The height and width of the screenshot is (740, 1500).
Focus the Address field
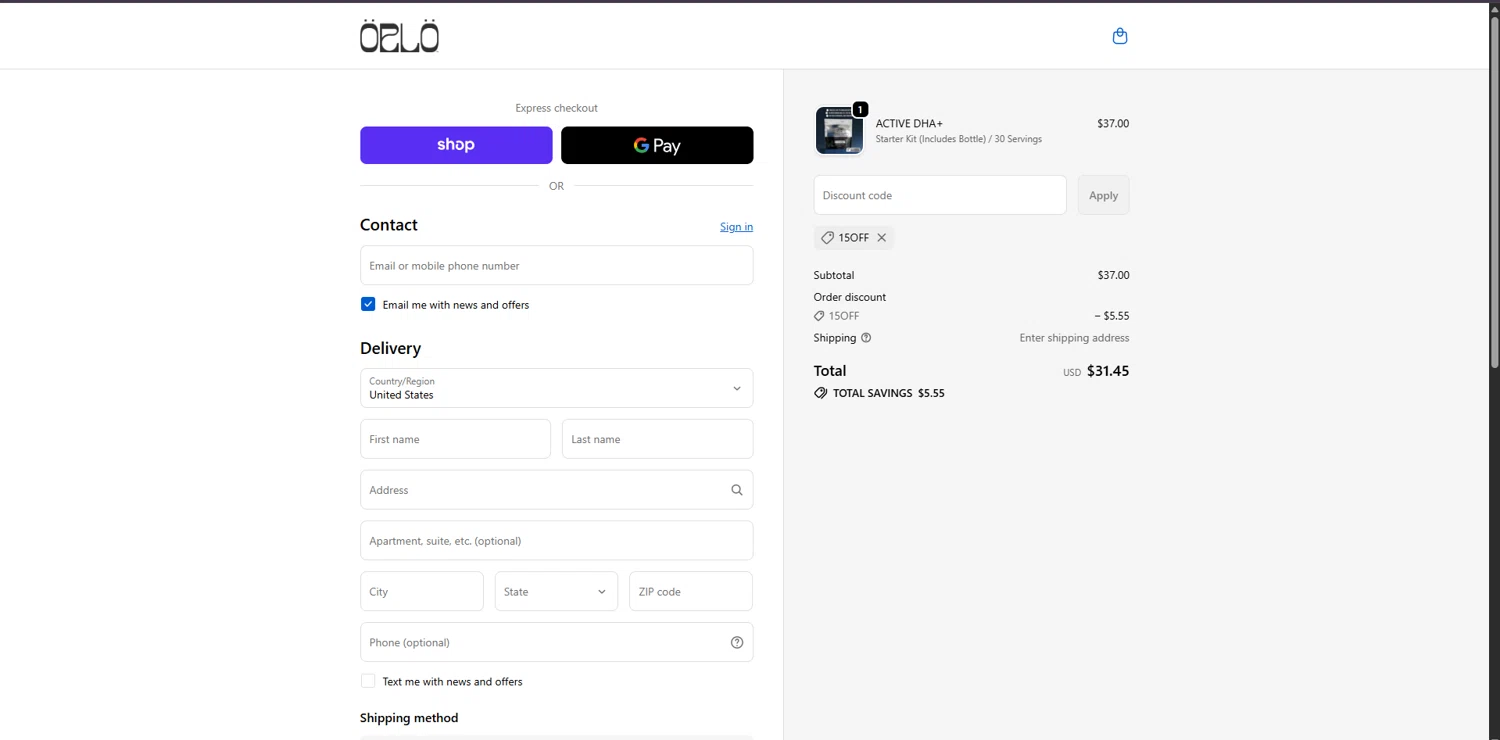(556, 490)
